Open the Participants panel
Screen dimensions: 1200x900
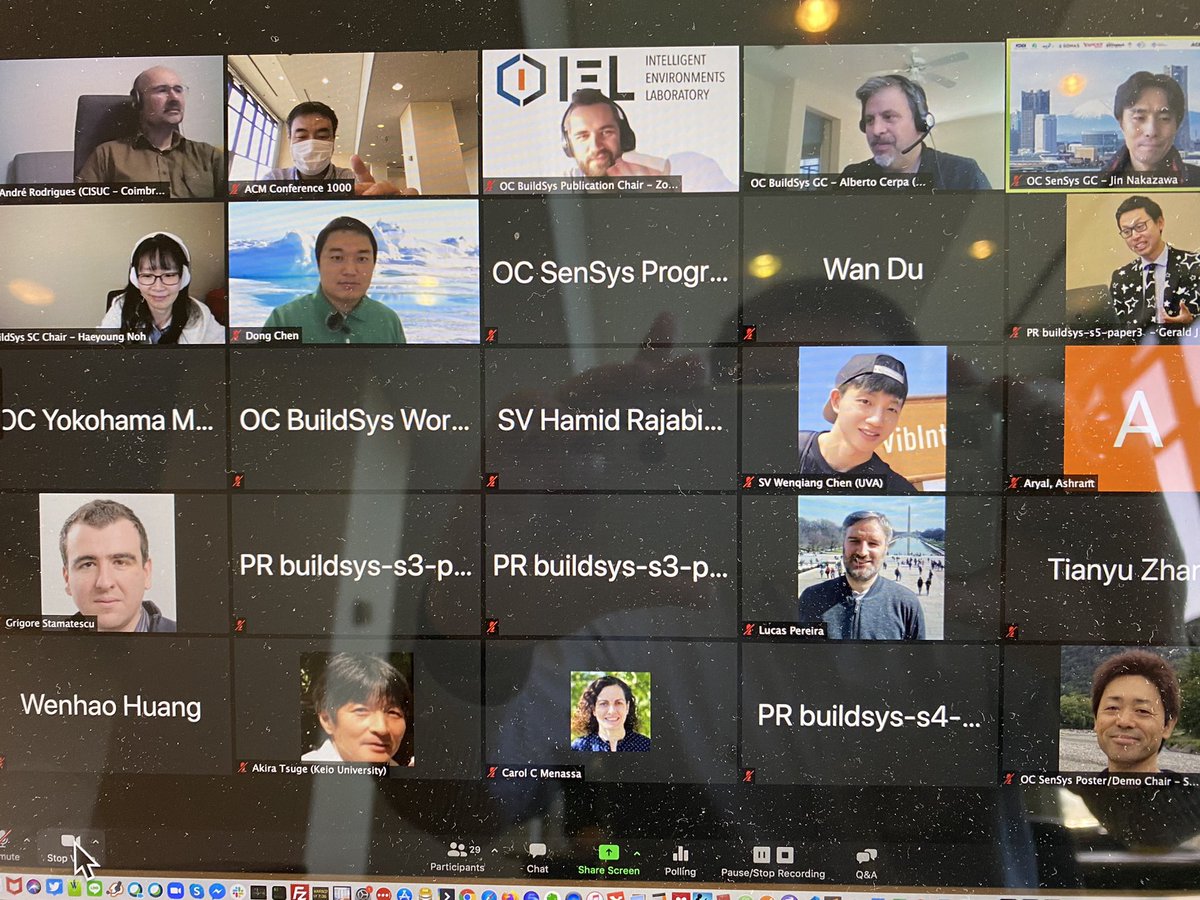tap(456, 850)
